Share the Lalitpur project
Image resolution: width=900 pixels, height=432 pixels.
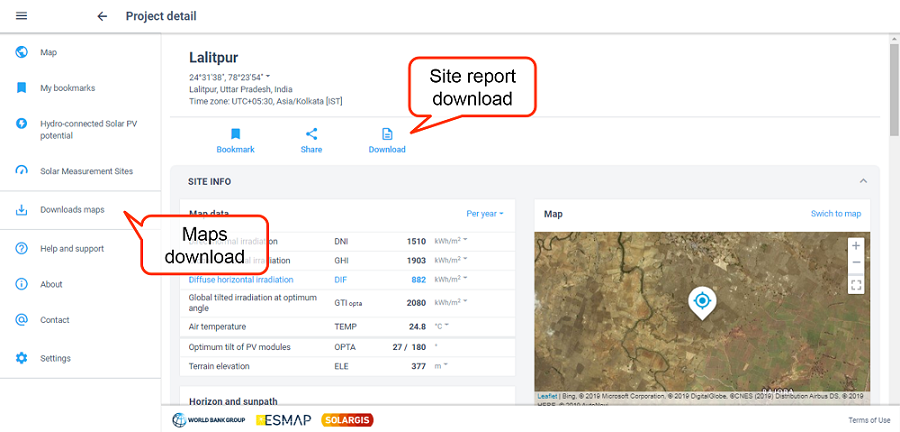pos(311,140)
